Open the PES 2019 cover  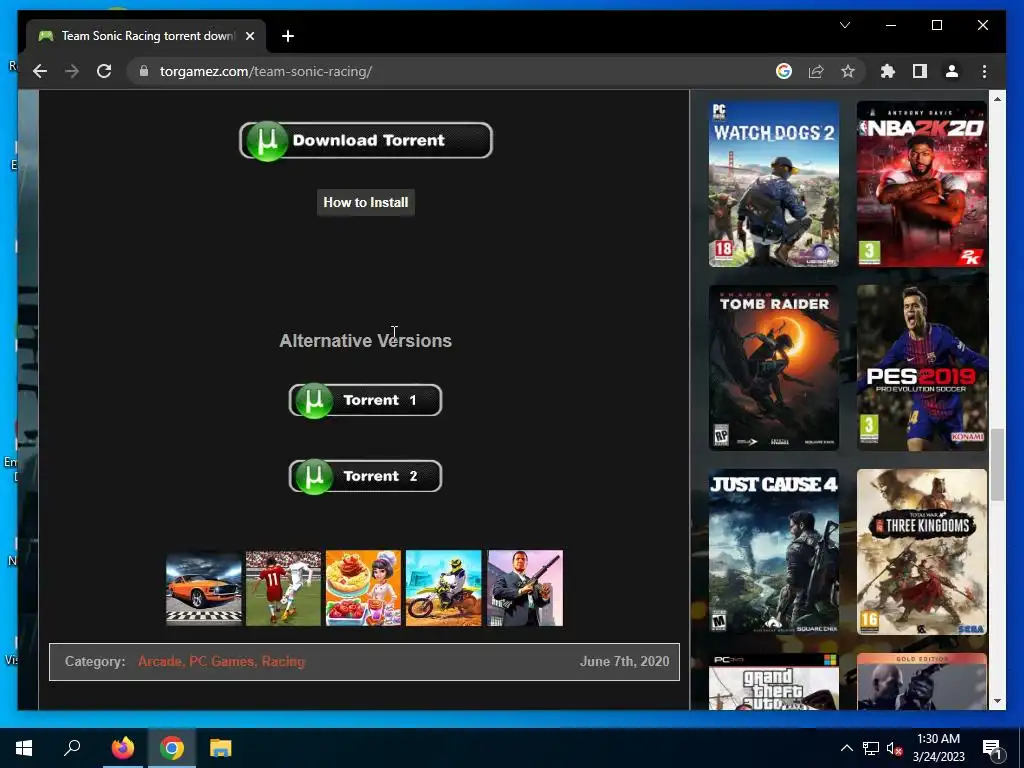pos(921,368)
